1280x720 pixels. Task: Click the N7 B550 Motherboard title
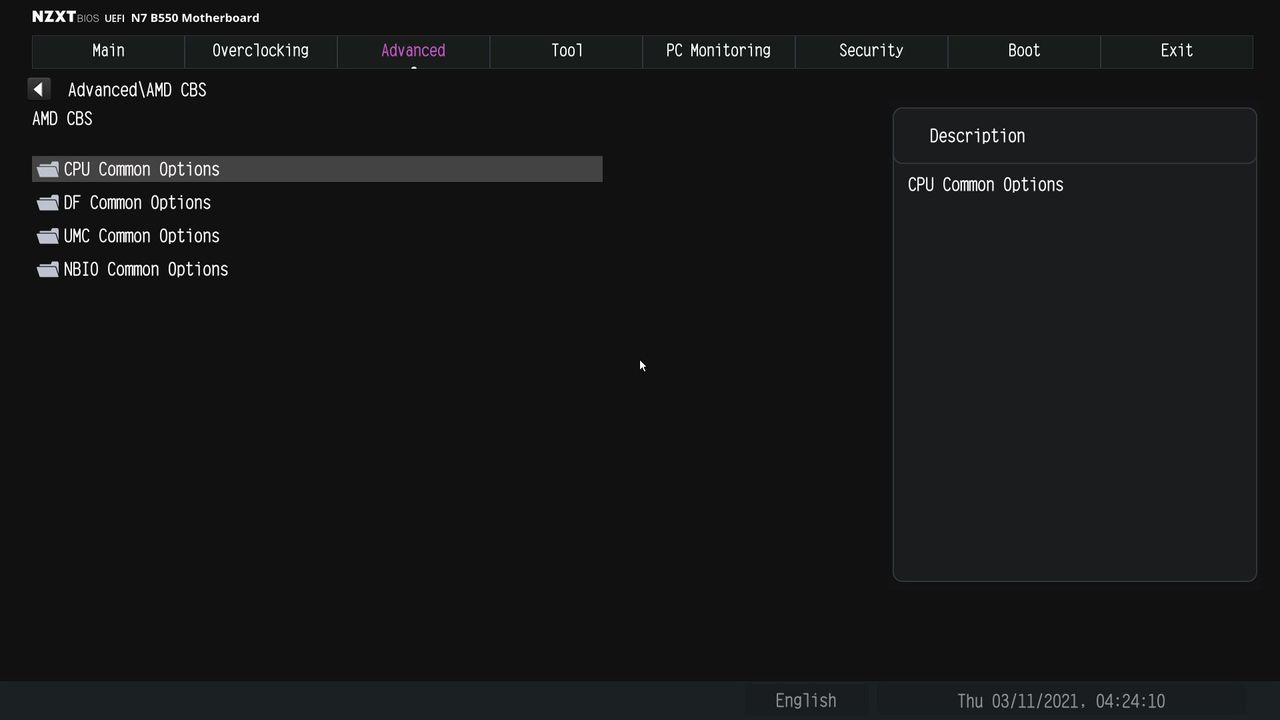195,17
